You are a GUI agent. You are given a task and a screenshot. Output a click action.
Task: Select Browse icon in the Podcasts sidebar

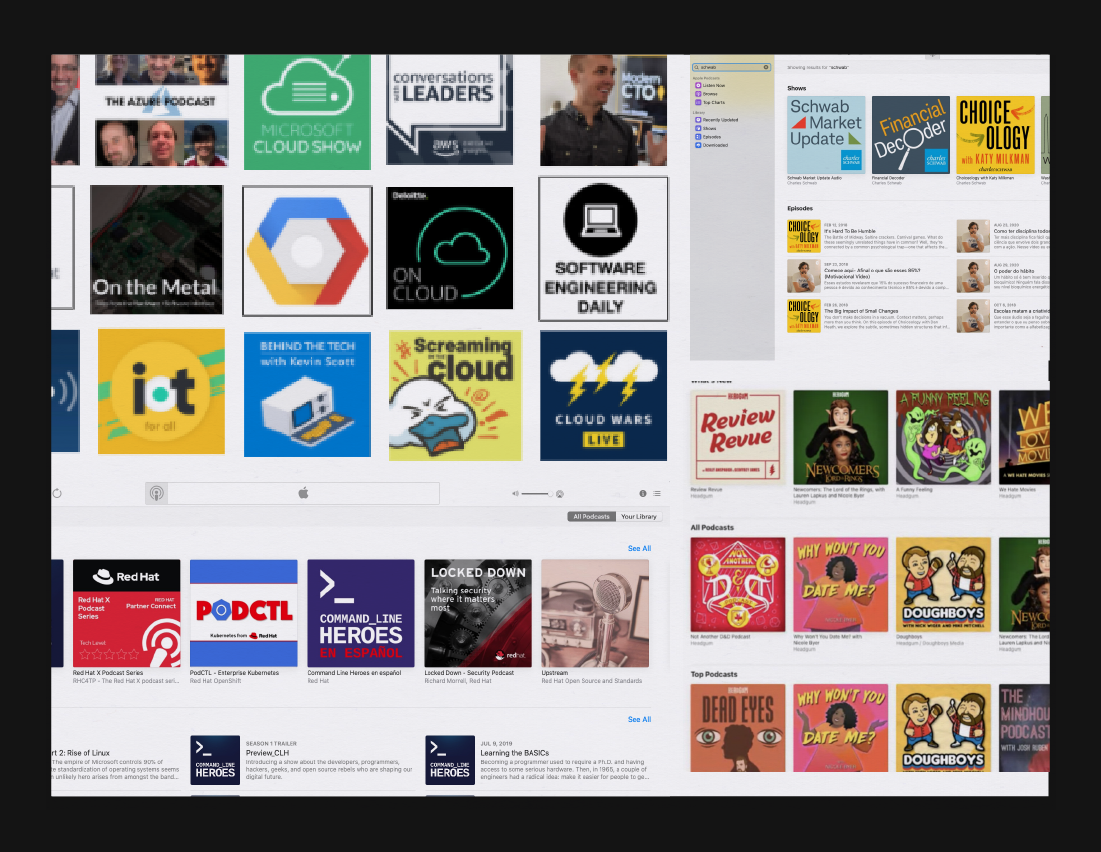tap(698, 94)
